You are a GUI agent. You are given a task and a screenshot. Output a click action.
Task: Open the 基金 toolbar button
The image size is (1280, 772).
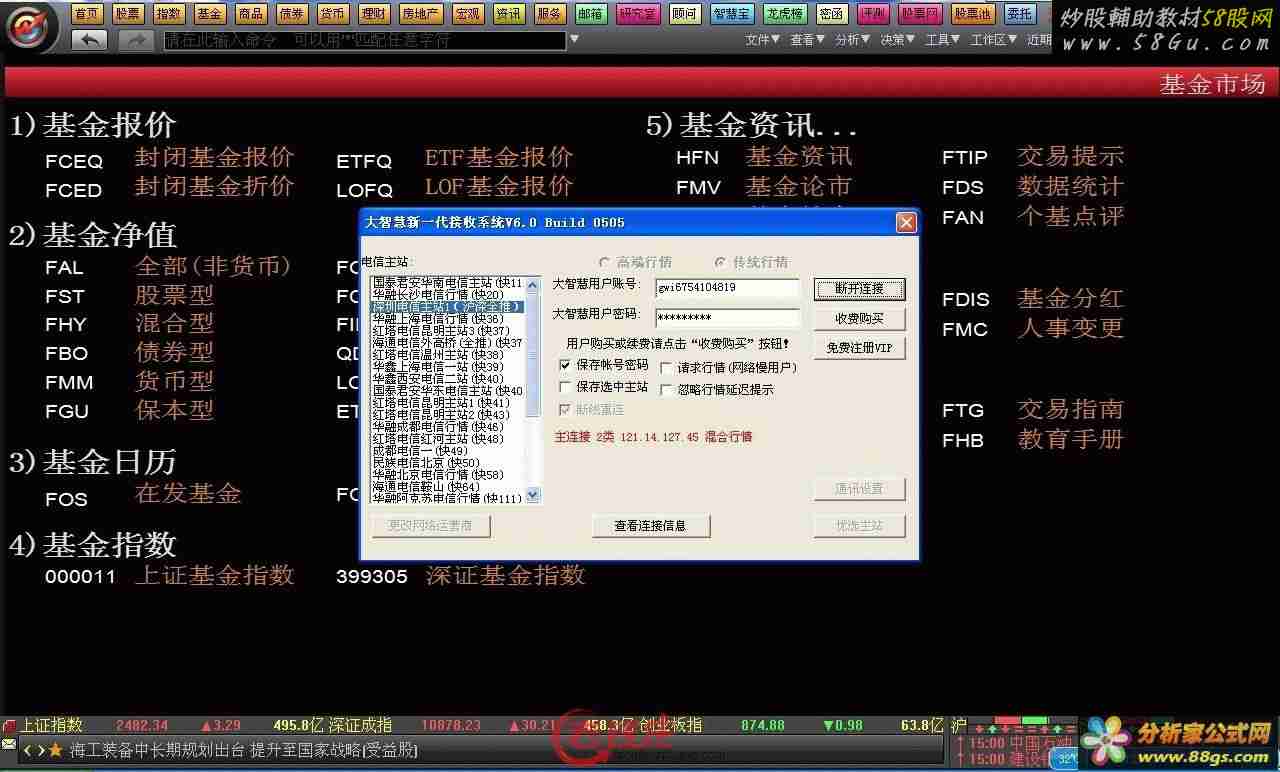coord(209,14)
